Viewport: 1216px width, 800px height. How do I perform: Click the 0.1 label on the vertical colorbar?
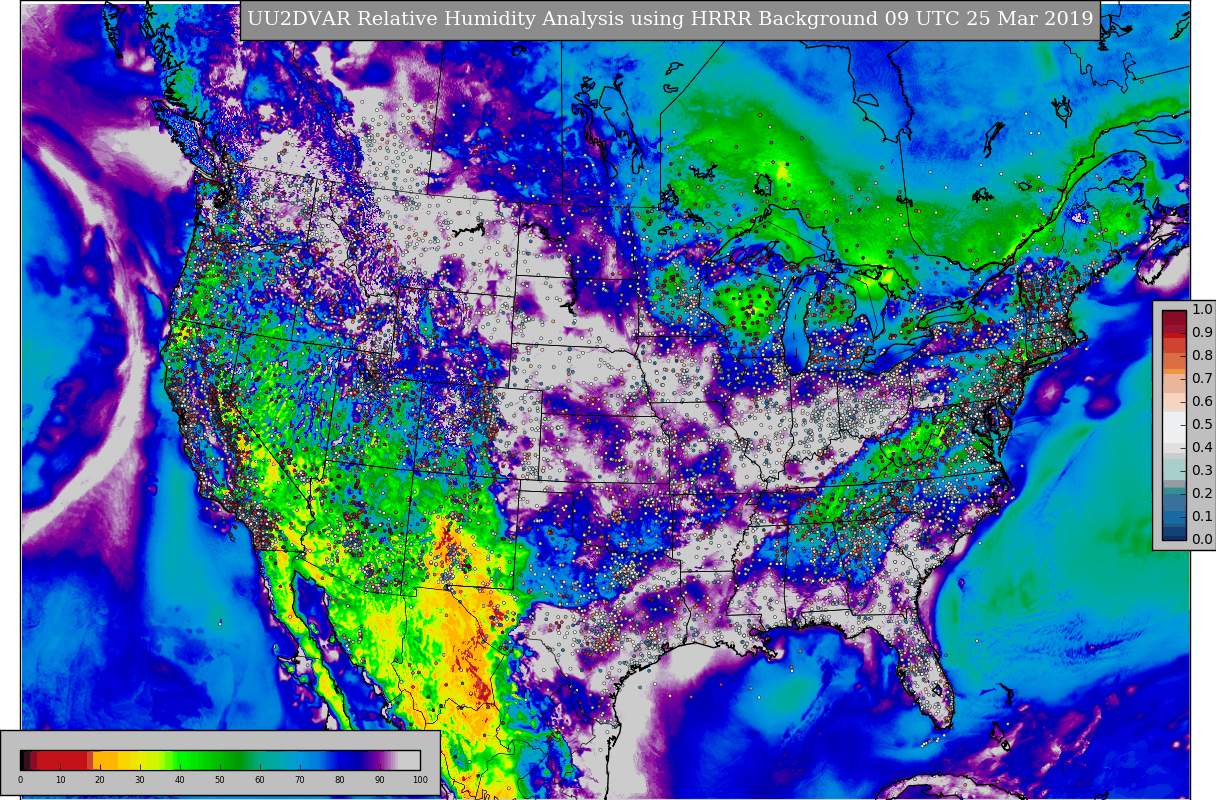click(1202, 517)
